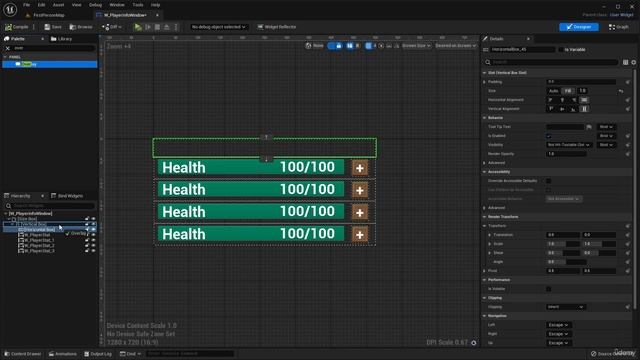640x360 pixels.
Task: Save the widget blueprint
Action: (x=53, y=27)
